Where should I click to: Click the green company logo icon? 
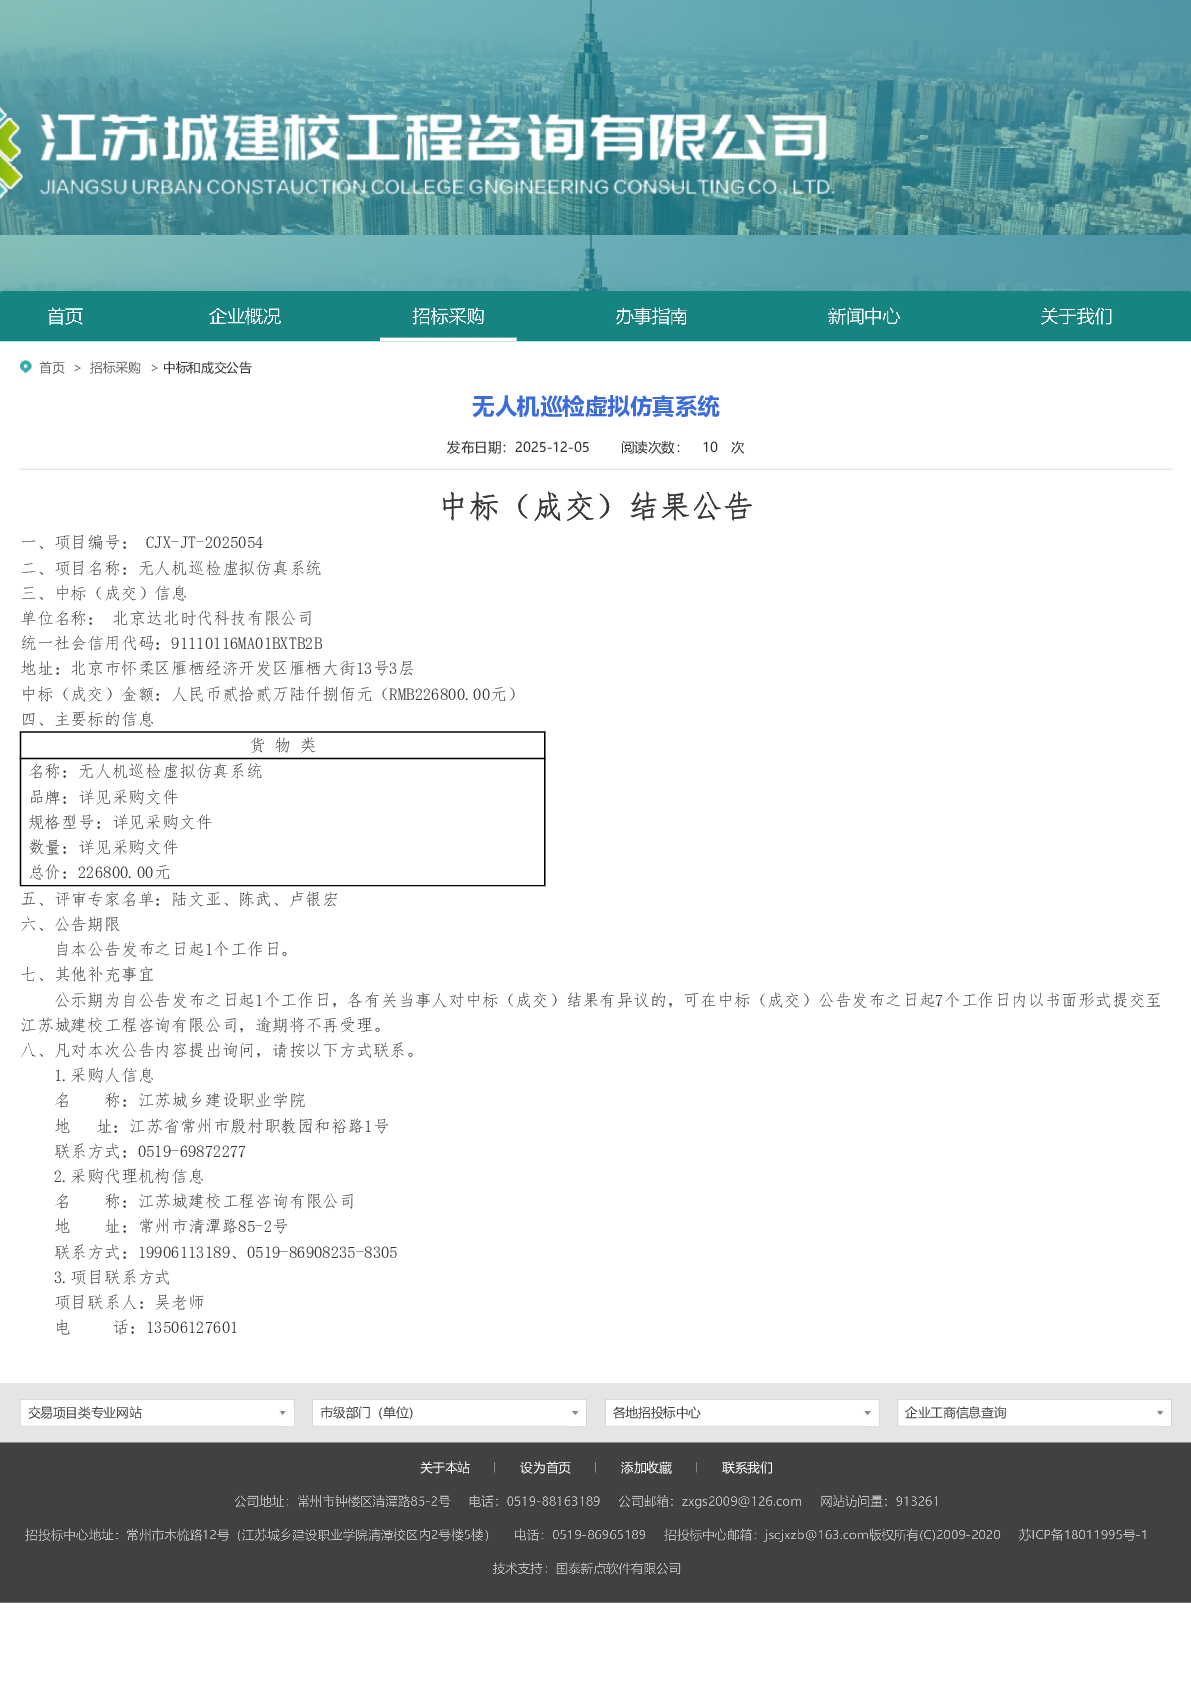10,150
